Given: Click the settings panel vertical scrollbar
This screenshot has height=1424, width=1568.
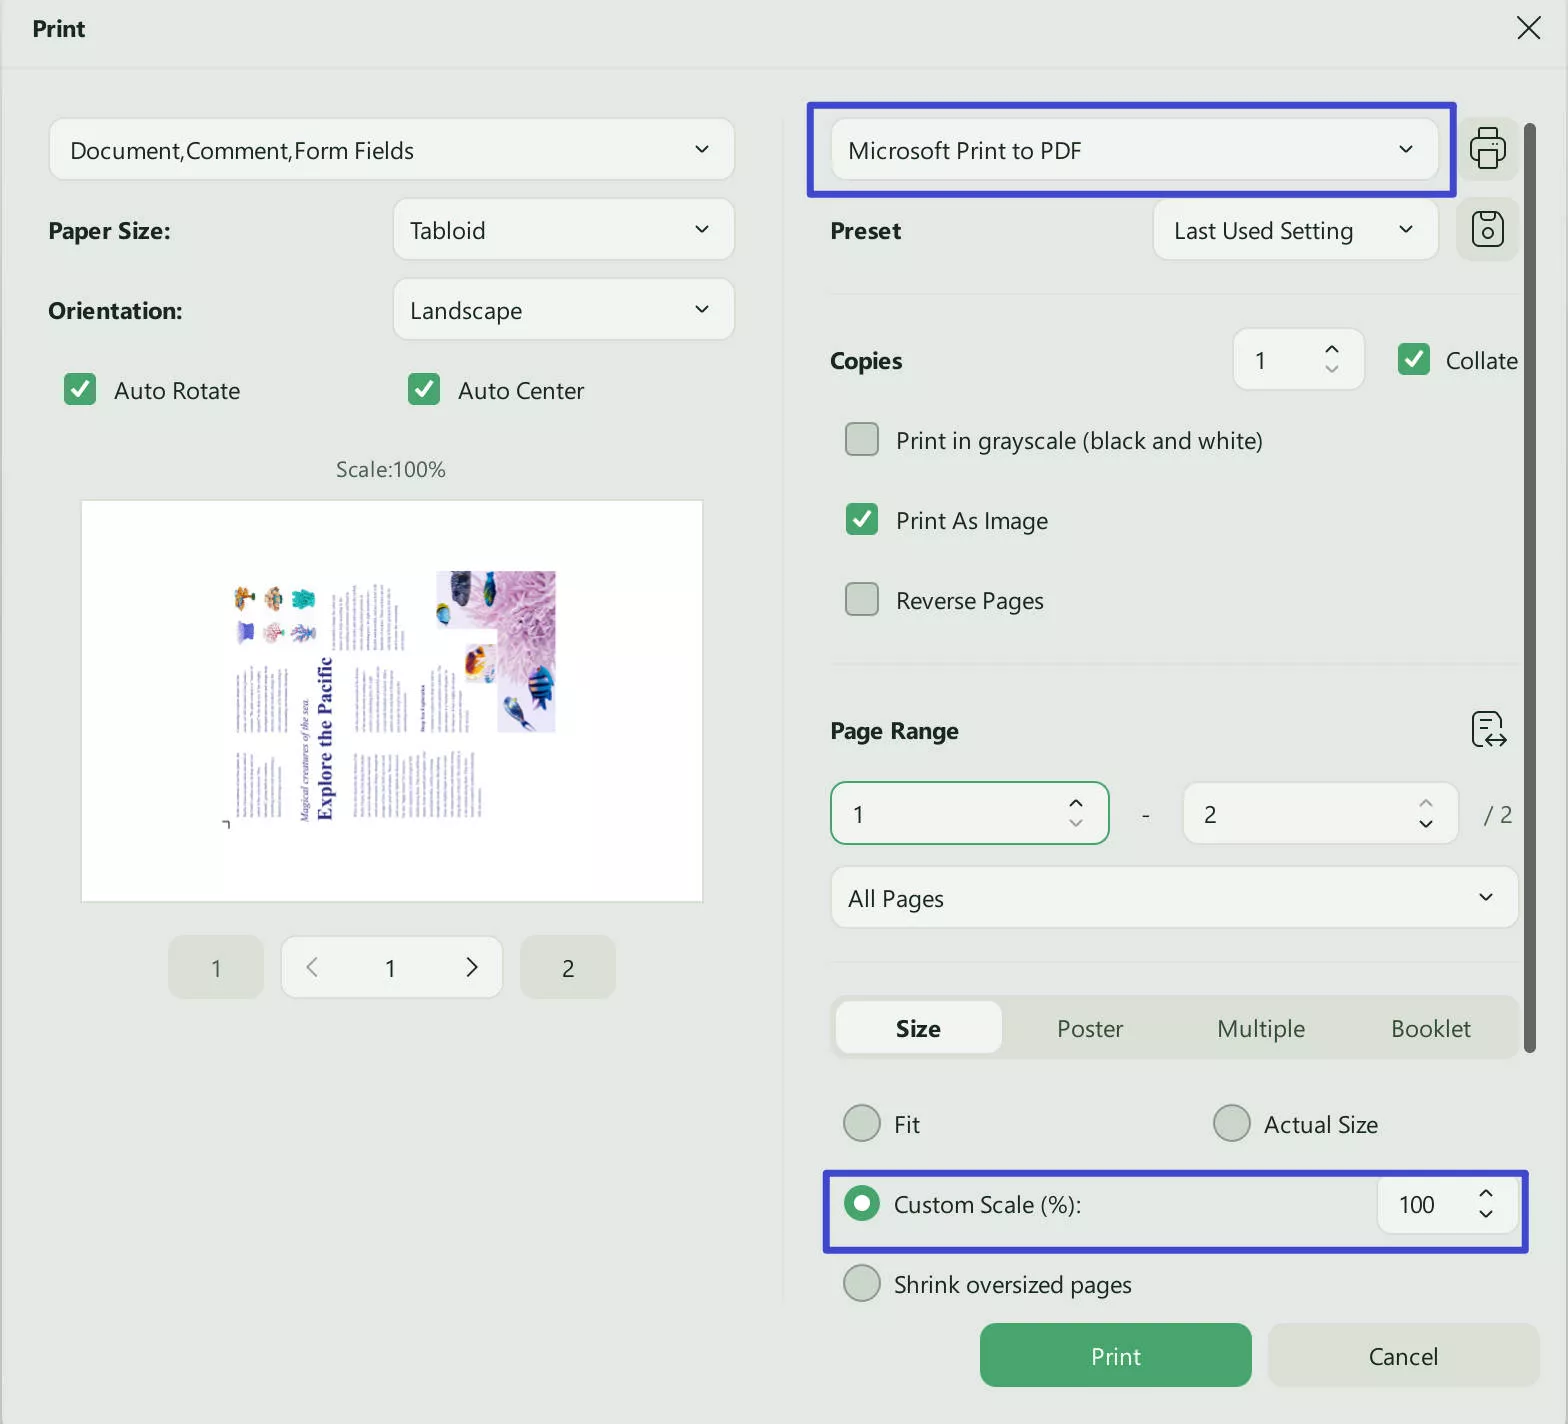Looking at the screenshot, I should (1530, 588).
